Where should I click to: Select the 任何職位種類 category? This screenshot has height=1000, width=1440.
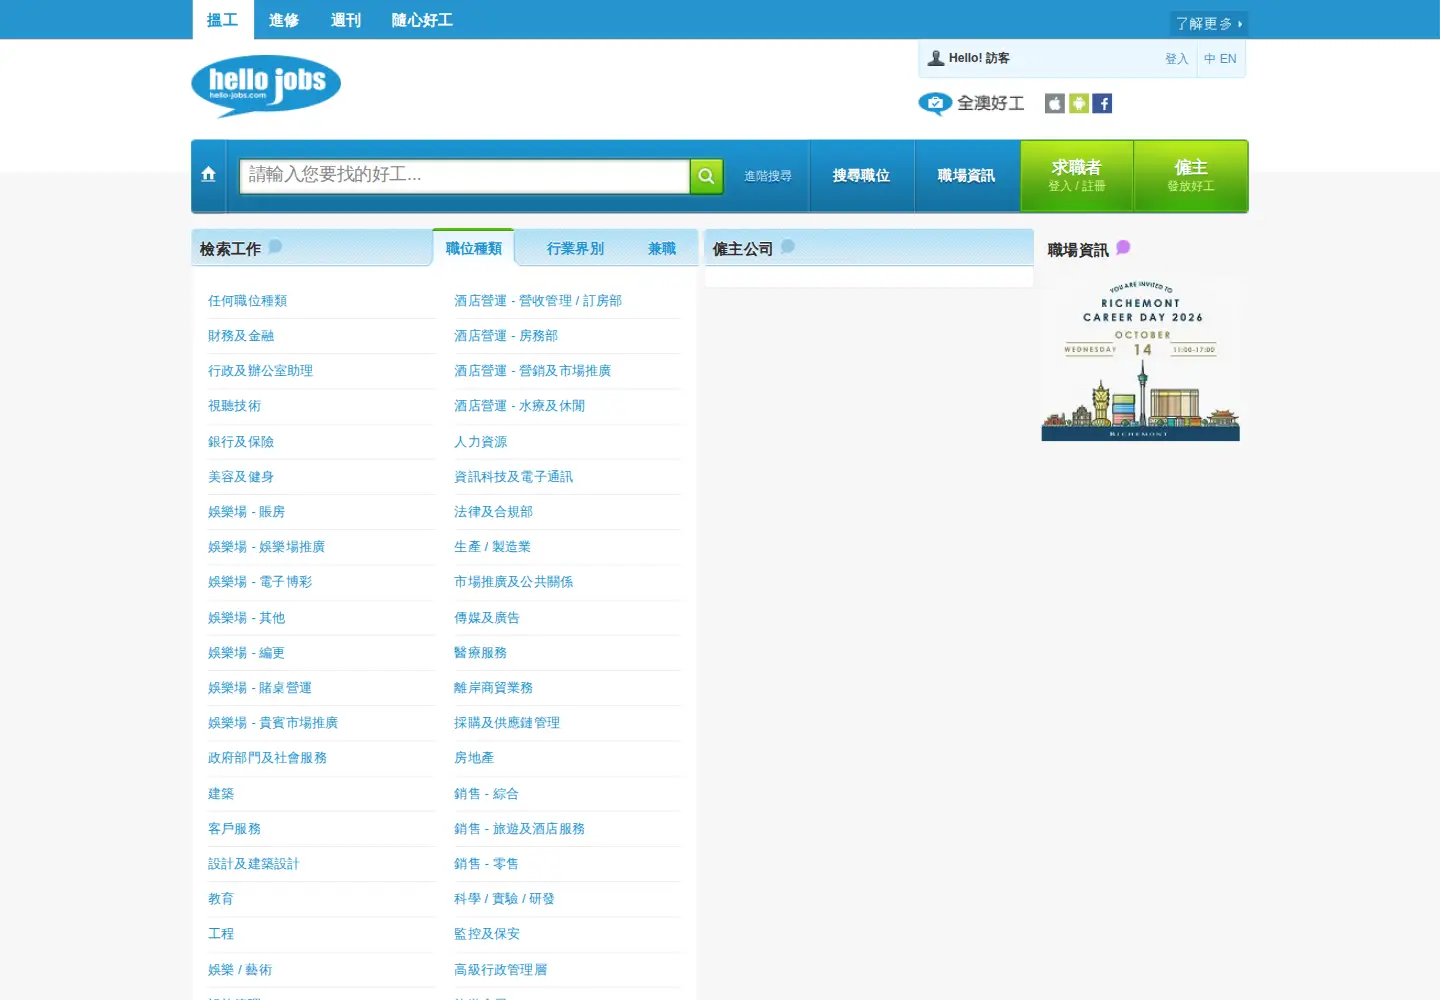248,301
